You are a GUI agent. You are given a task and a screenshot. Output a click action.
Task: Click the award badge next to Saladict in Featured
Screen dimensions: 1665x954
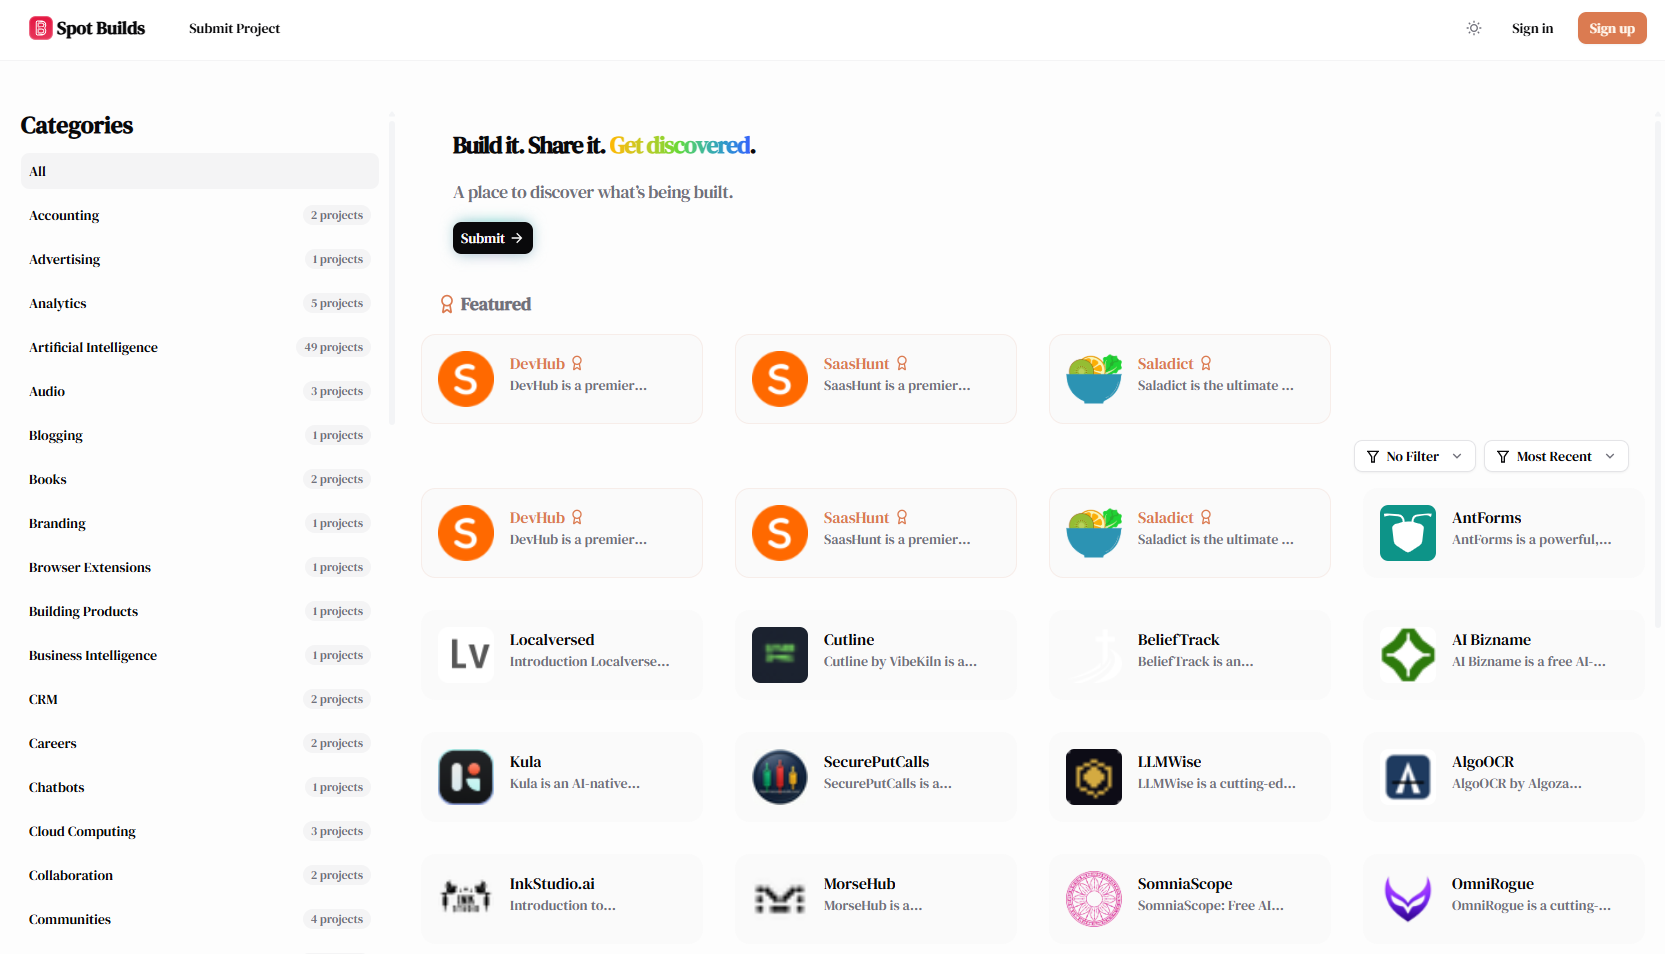(x=1206, y=363)
